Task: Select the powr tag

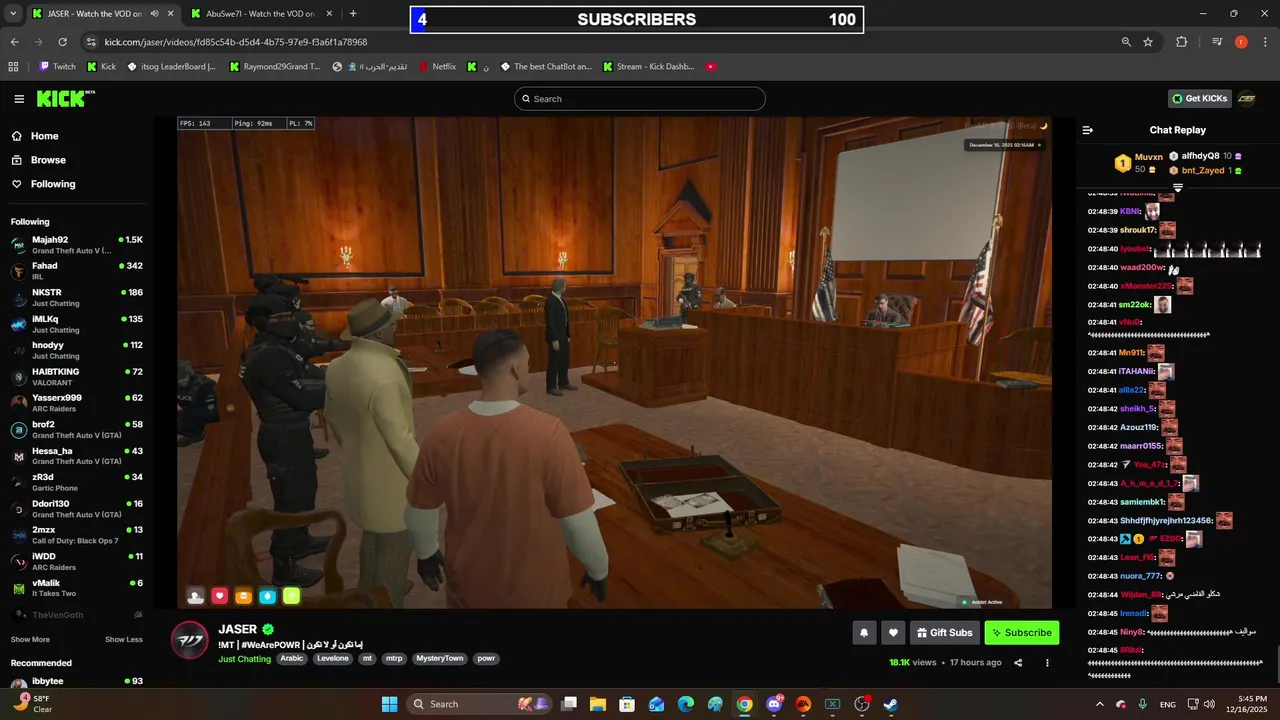Action: [x=486, y=659]
